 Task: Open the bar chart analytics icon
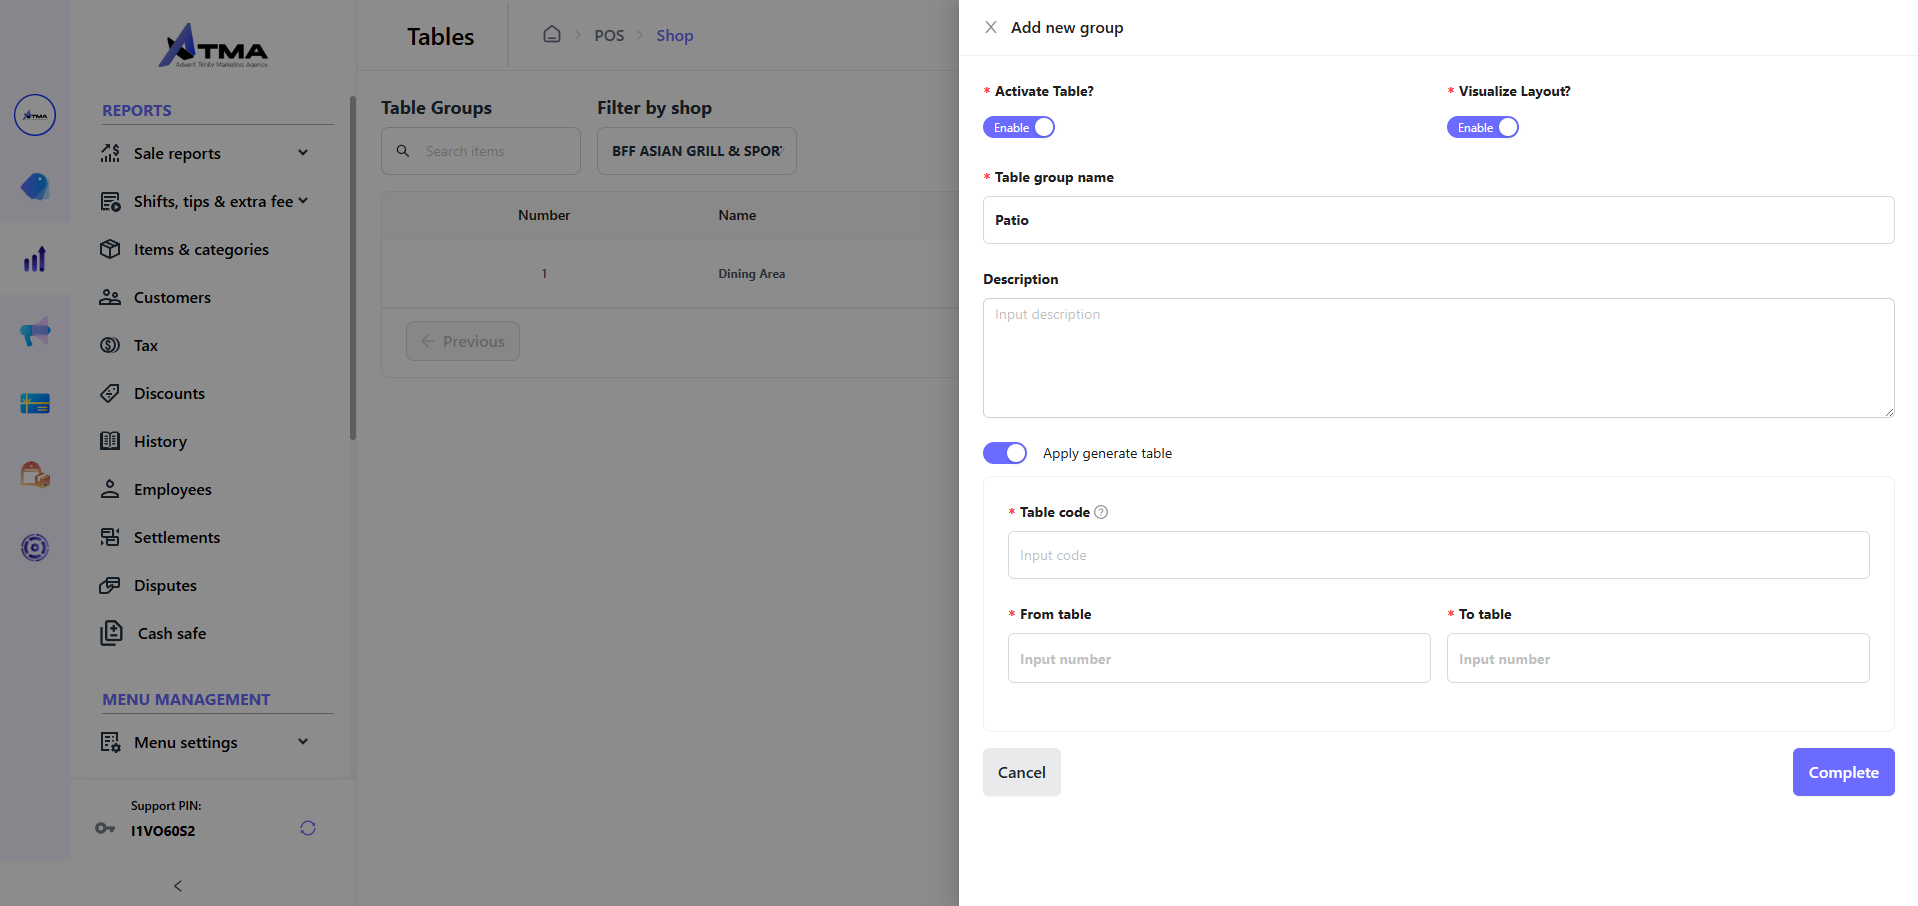point(35,260)
